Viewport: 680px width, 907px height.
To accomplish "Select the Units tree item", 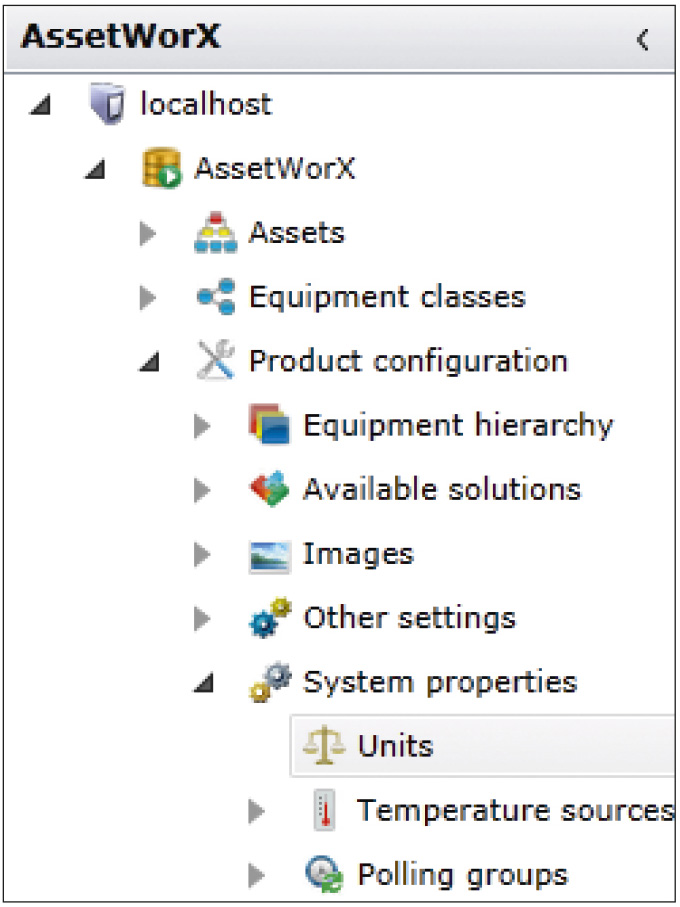I will (x=483, y=746).
